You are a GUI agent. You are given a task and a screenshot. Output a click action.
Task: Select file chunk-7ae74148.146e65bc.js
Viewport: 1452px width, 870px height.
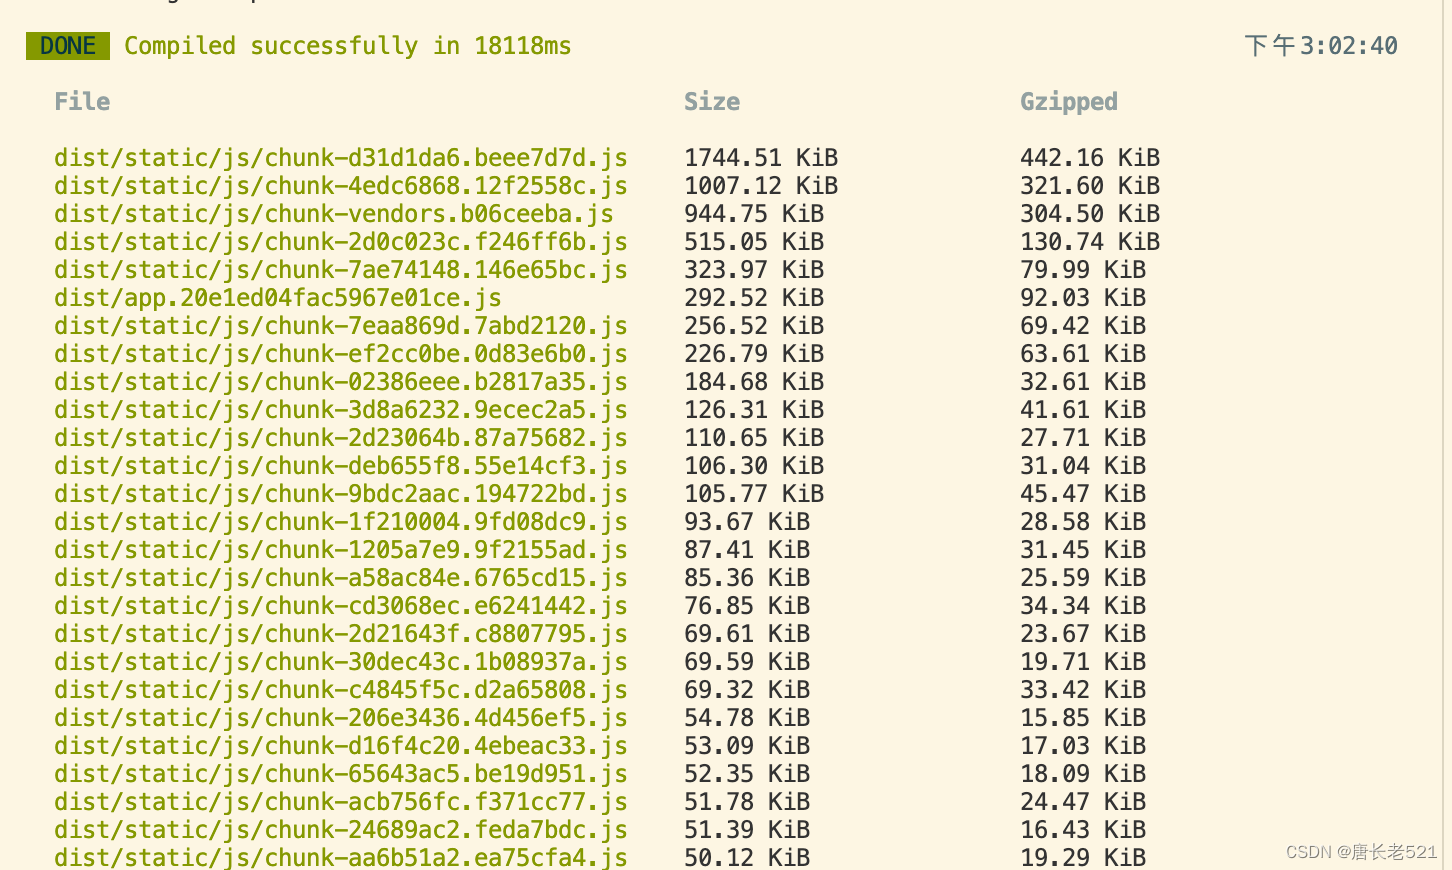(341, 270)
